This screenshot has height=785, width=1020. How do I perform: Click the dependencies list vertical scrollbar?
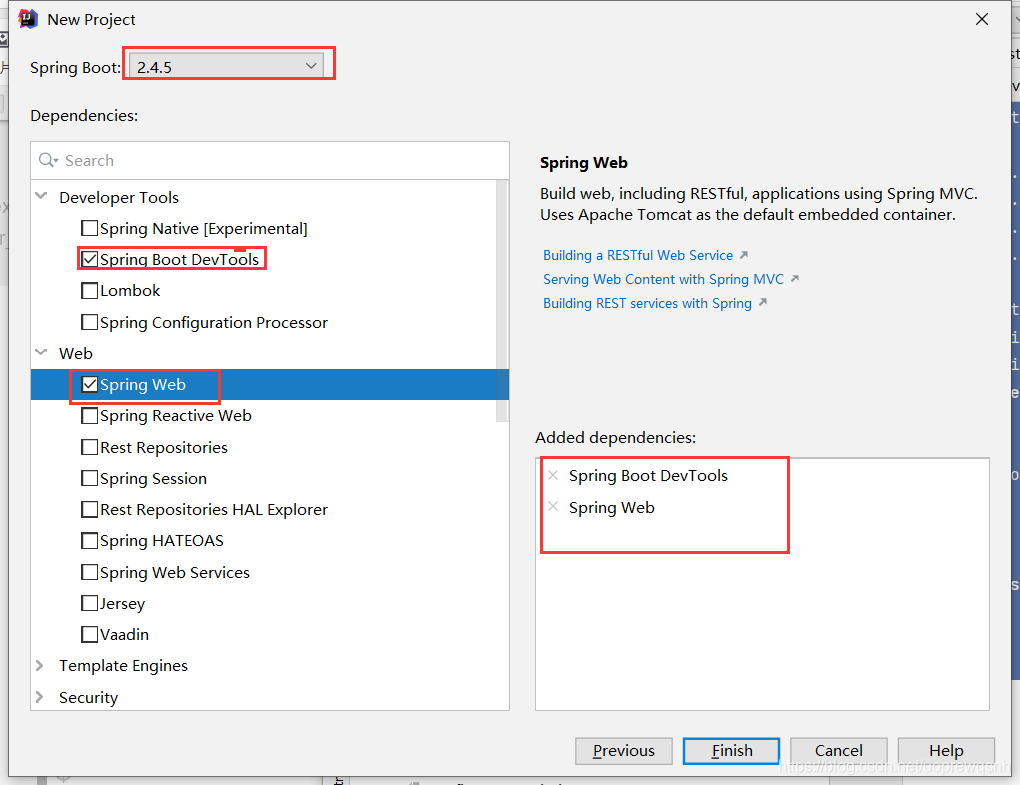pos(502,300)
